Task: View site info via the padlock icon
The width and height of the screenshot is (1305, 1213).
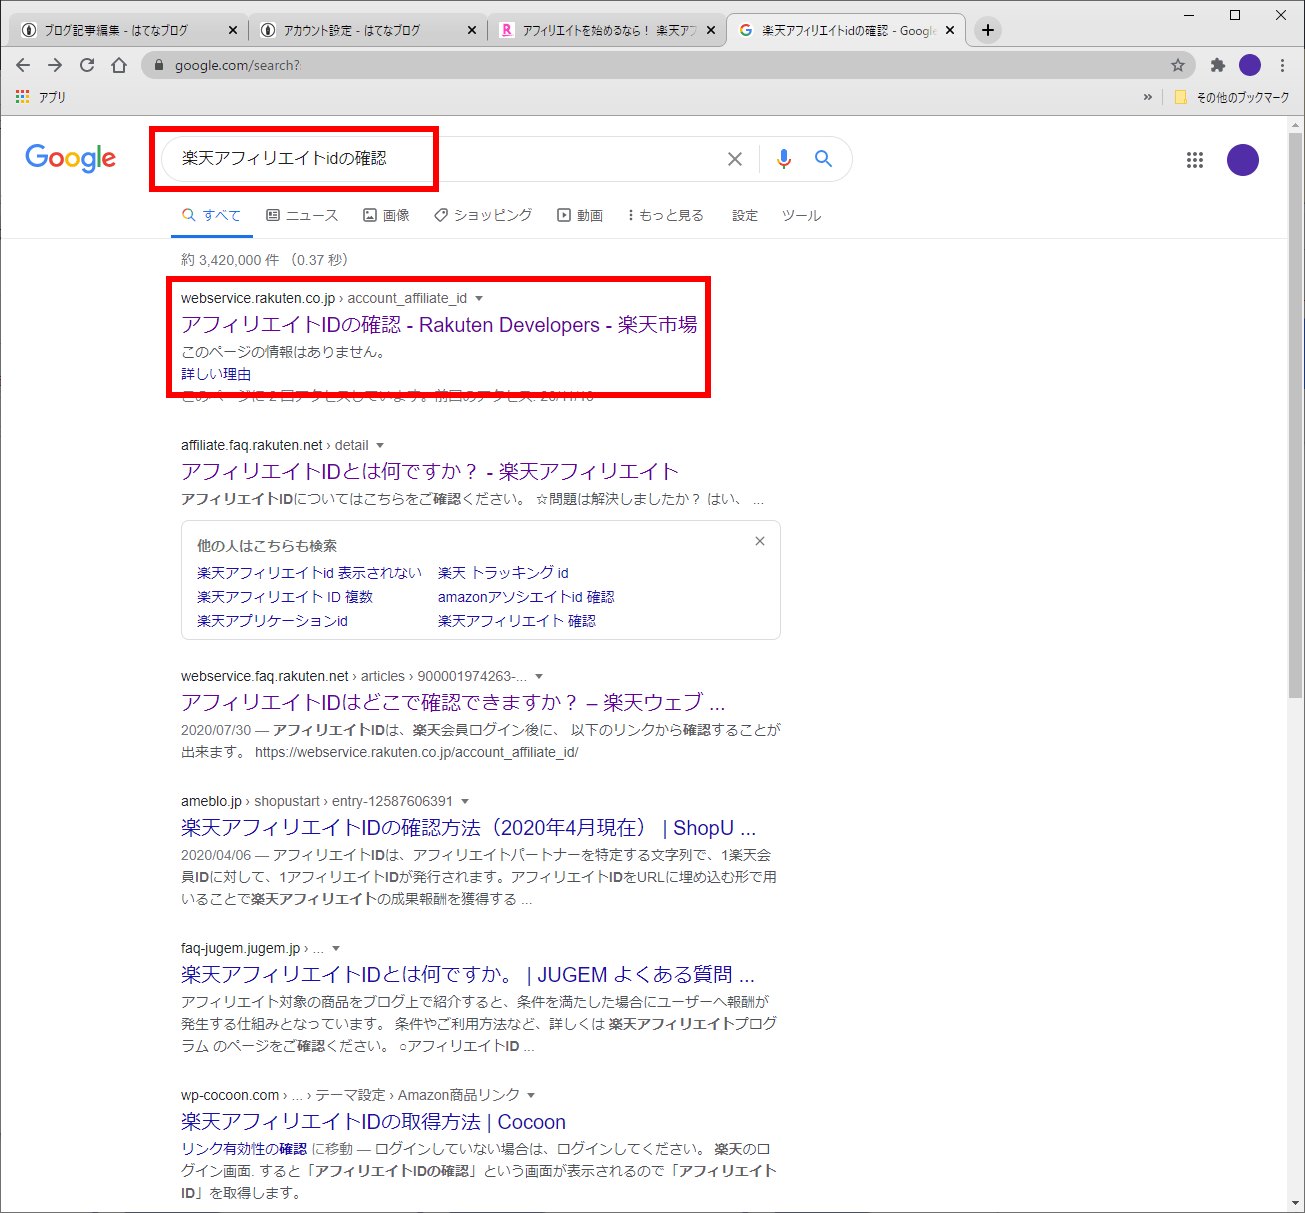Action: coord(158,65)
